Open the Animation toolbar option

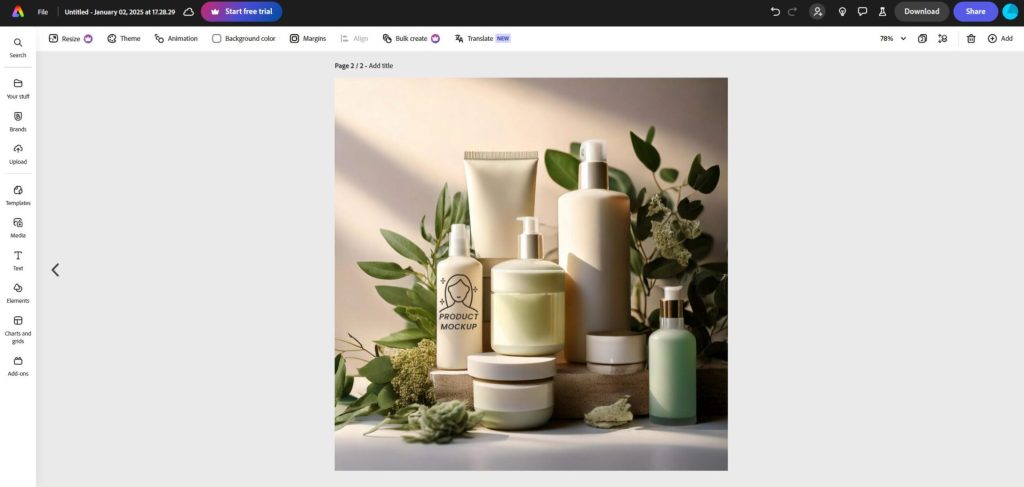[176, 39]
